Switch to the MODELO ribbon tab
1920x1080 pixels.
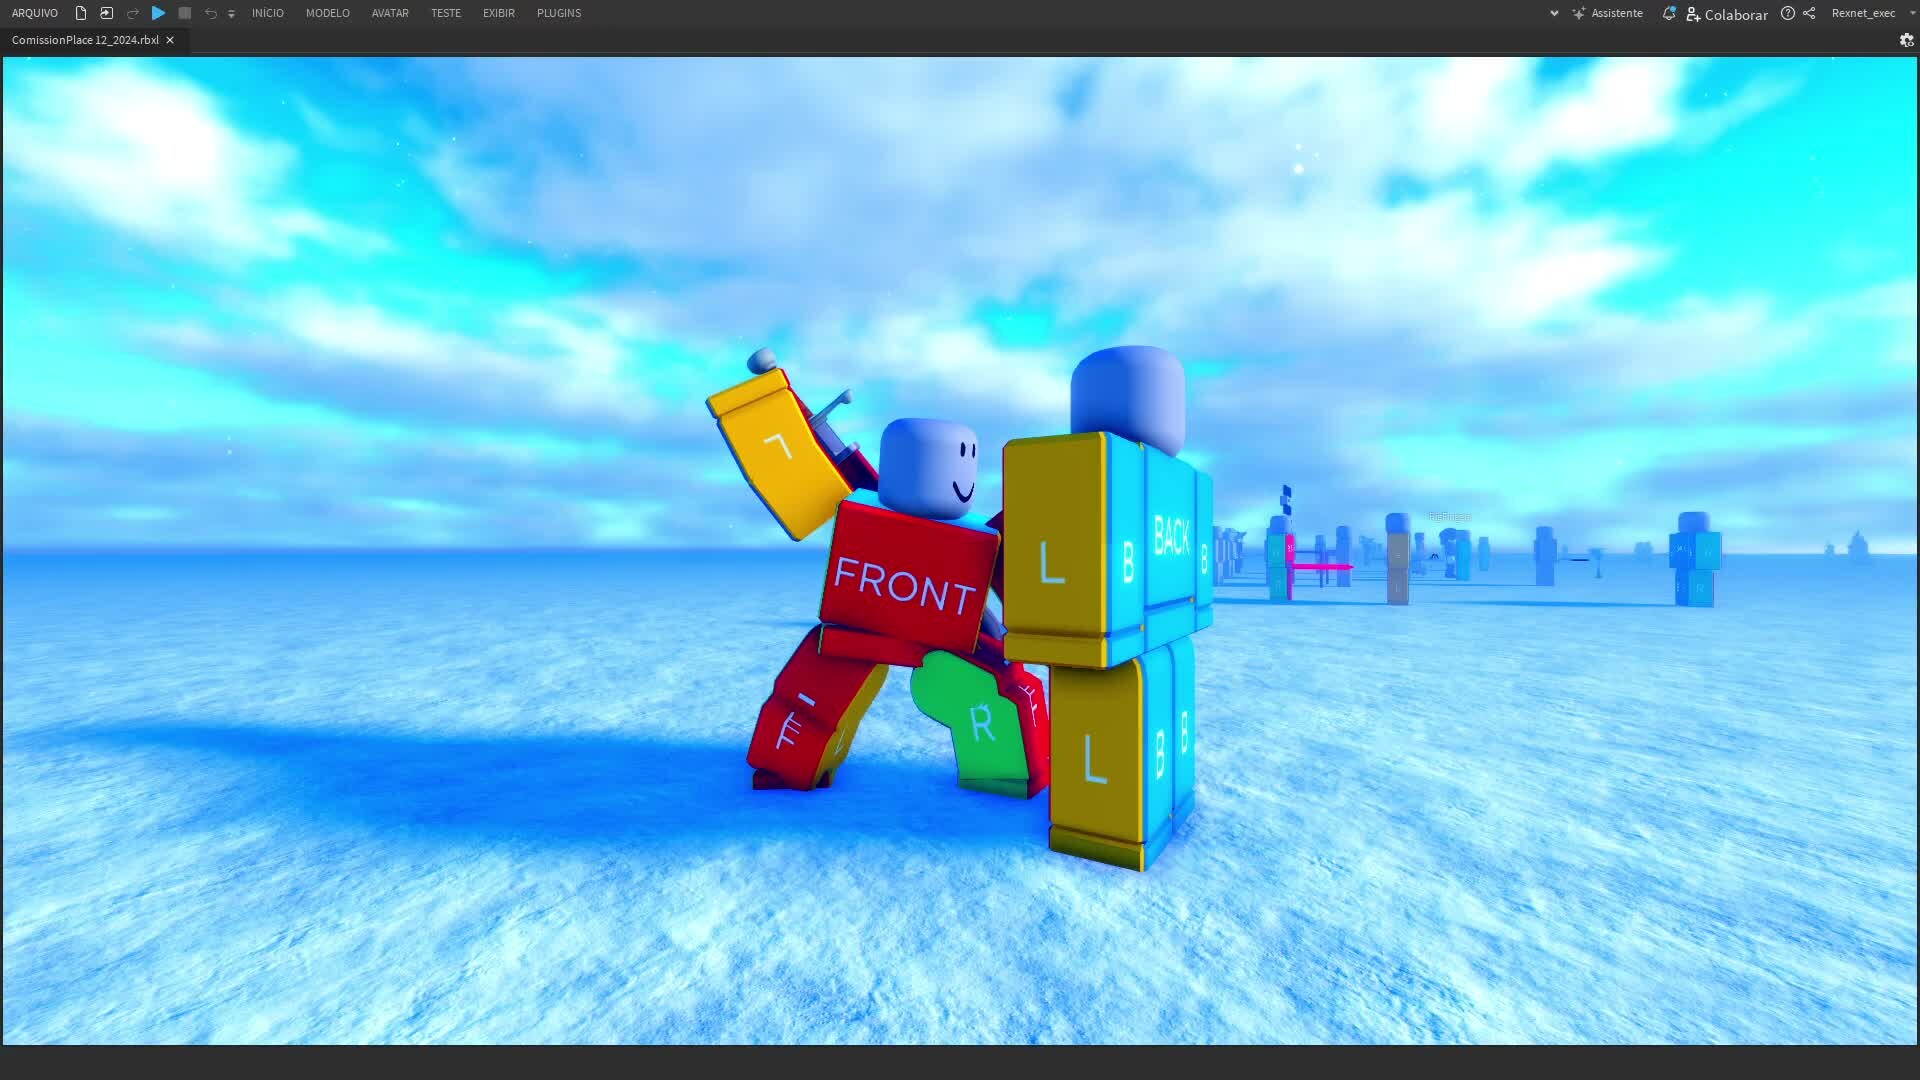[328, 13]
